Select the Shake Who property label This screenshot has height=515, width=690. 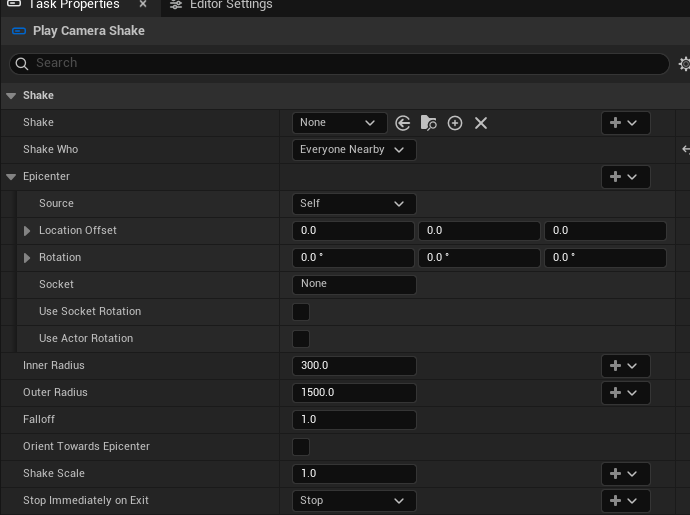51,150
